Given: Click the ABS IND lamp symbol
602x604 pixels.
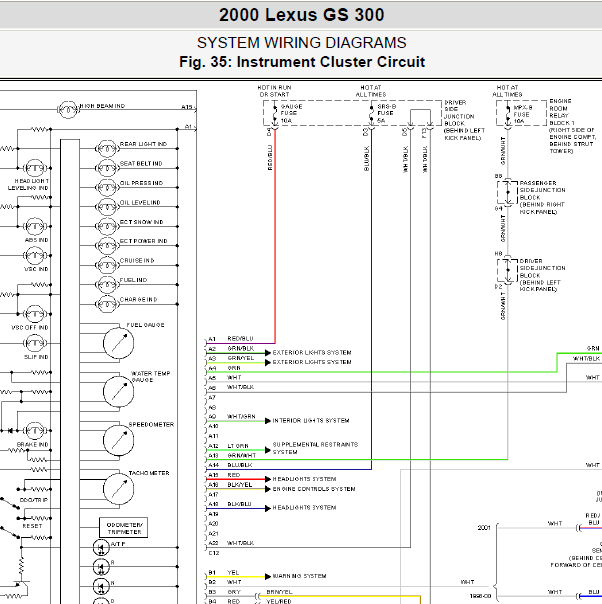Looking at the screenshot, I should click(35, 226).
